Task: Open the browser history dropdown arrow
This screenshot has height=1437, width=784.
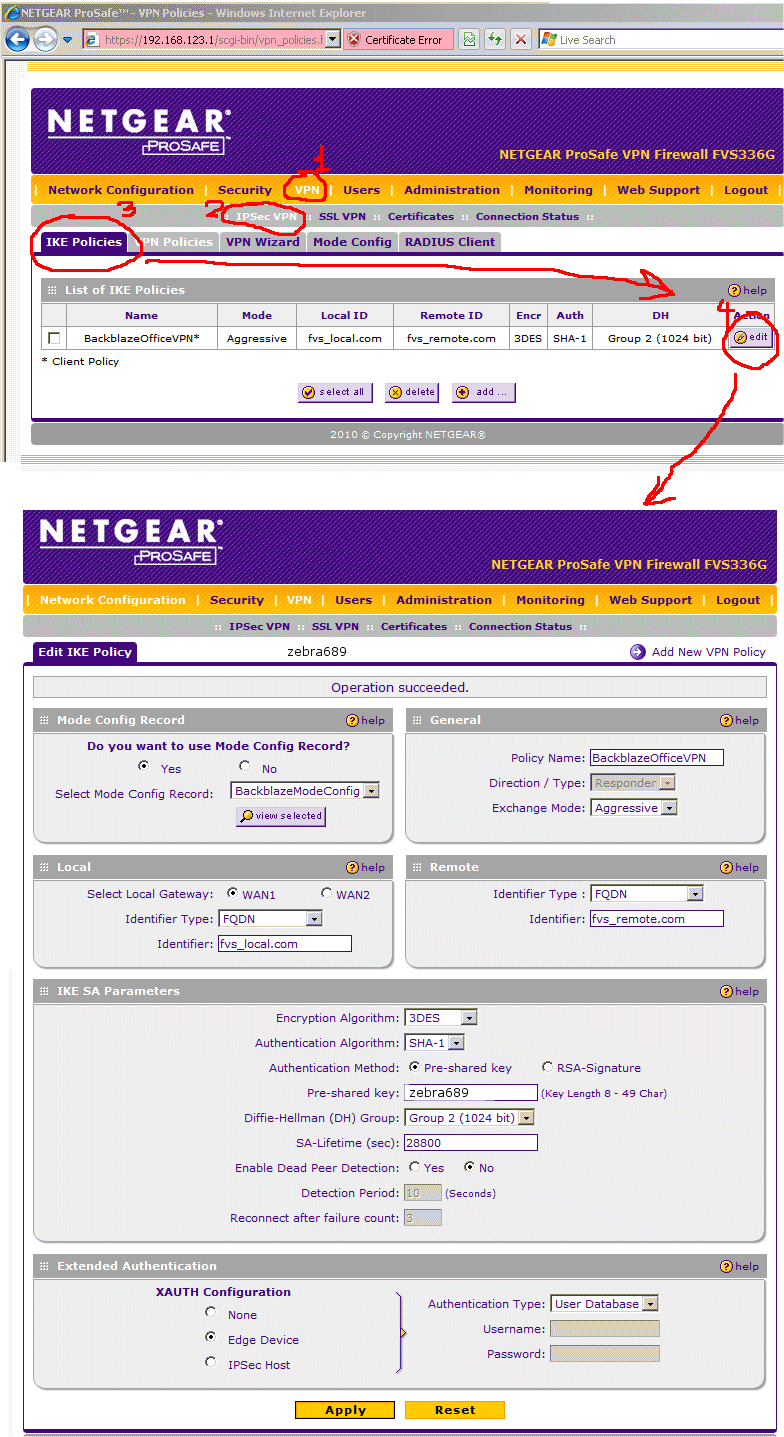Action: click(68, 40)
